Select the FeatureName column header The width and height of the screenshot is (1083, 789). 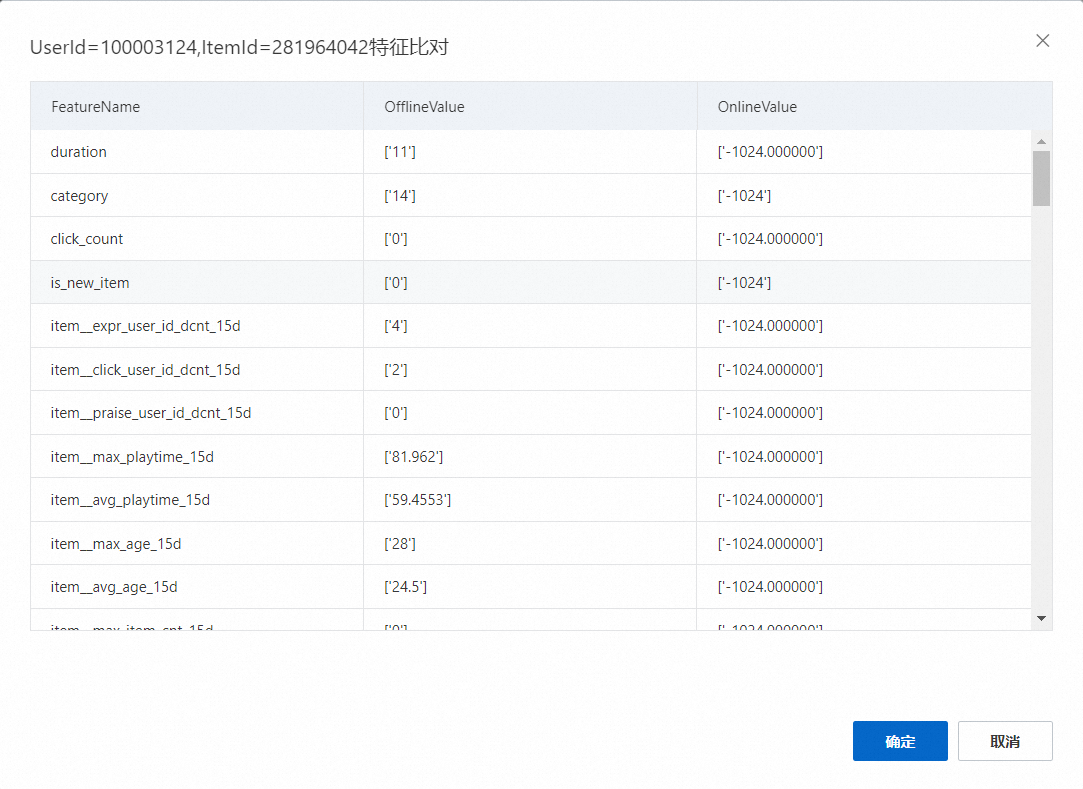coord(95,106)
